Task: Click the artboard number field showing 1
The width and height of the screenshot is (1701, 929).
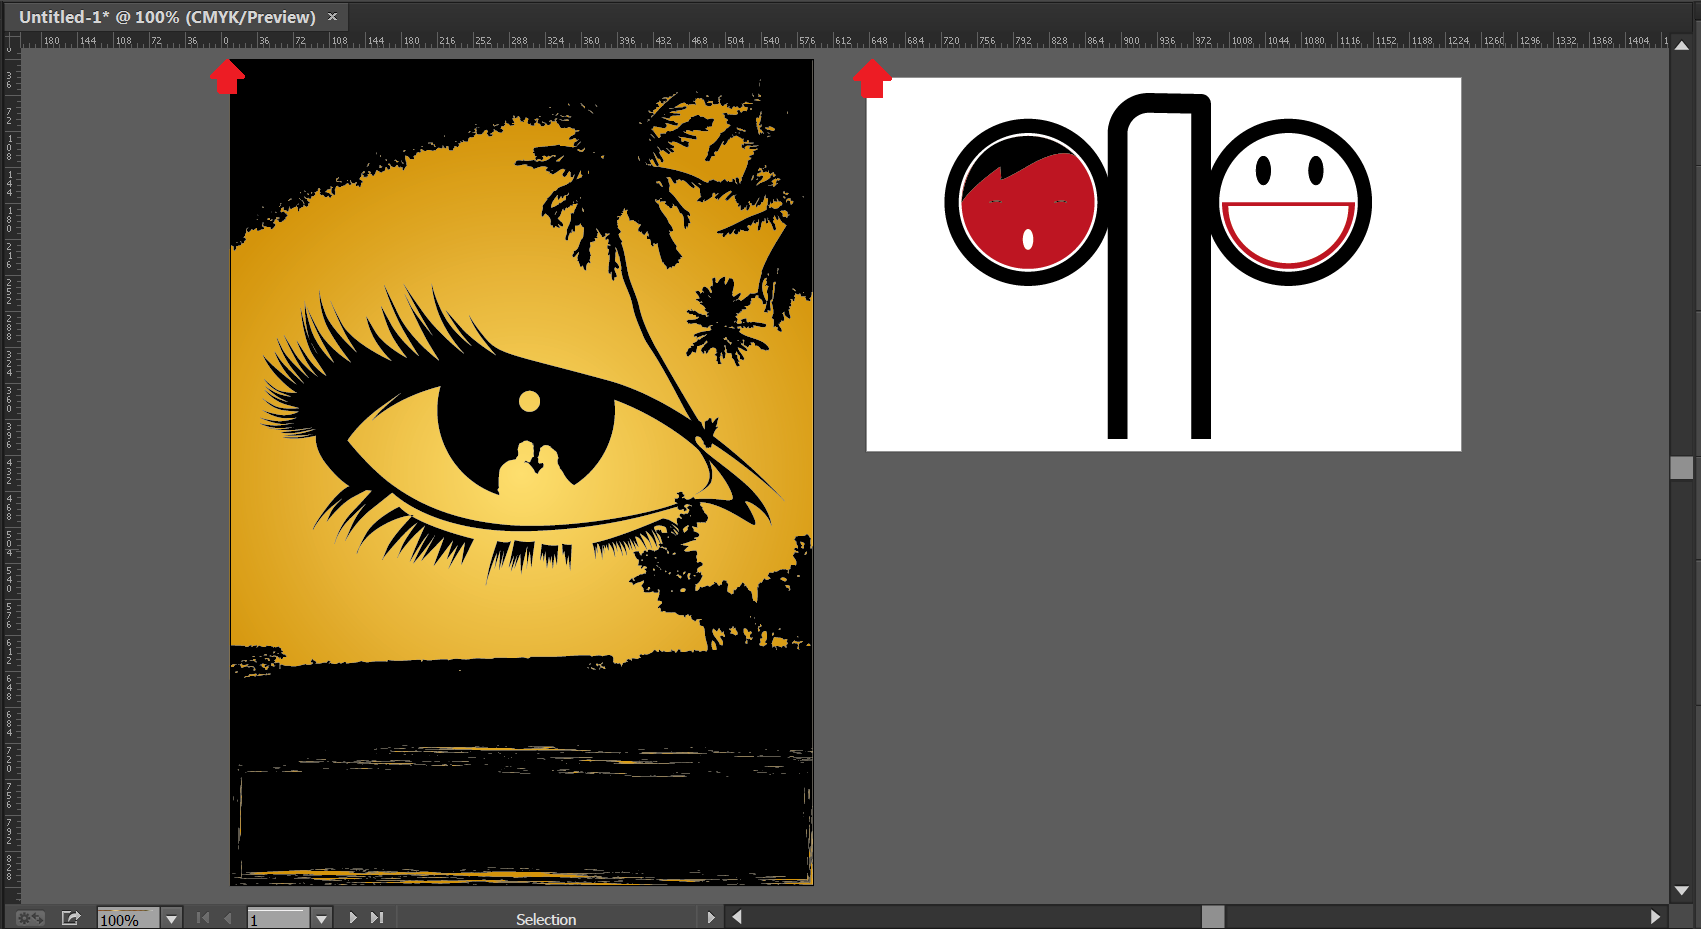Action: (x=278, y=919)
